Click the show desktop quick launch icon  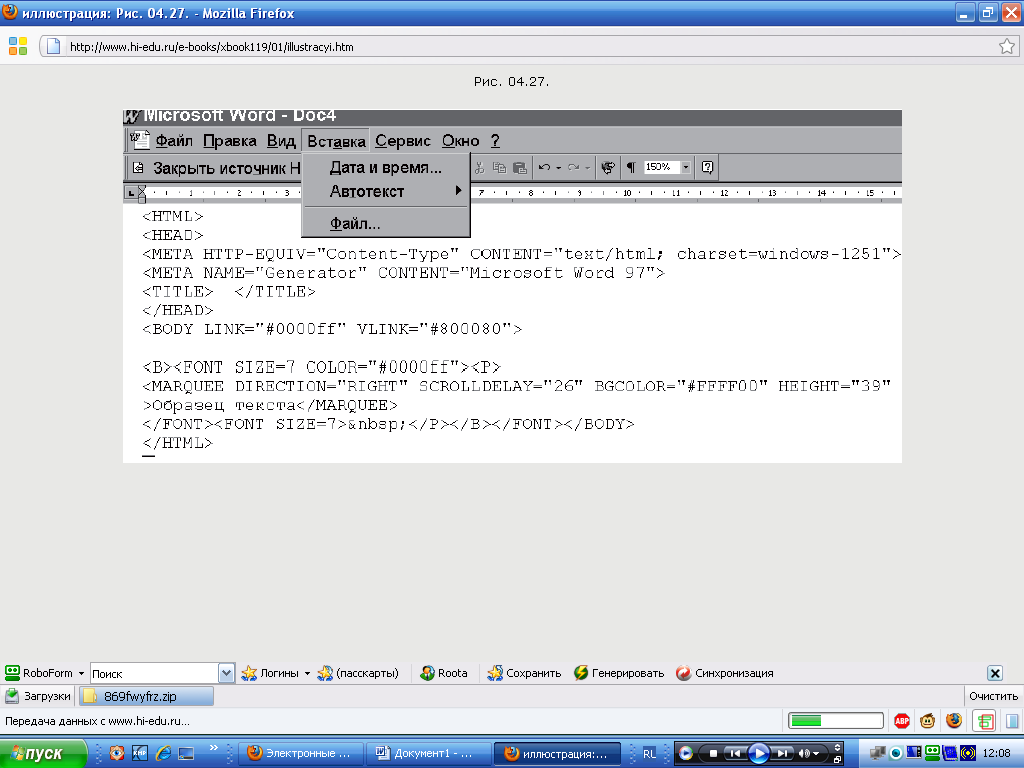pos(186,753)
